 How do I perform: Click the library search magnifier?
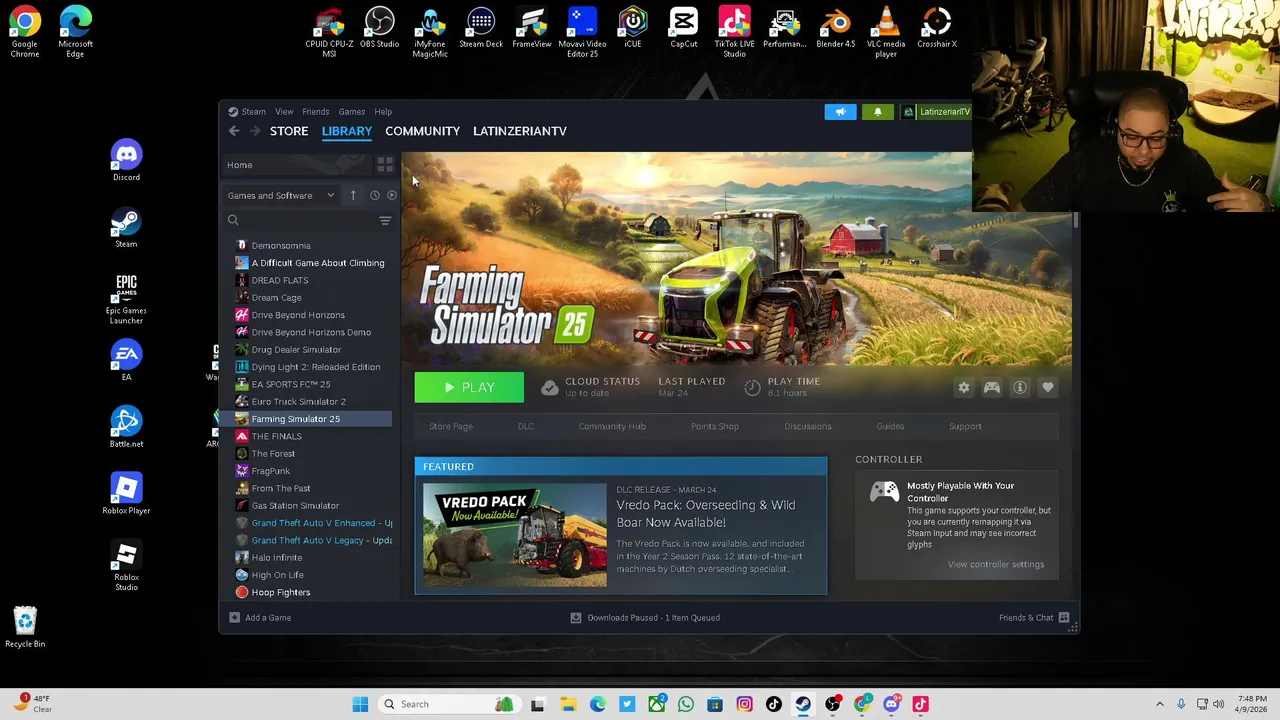tap(233, 221)
